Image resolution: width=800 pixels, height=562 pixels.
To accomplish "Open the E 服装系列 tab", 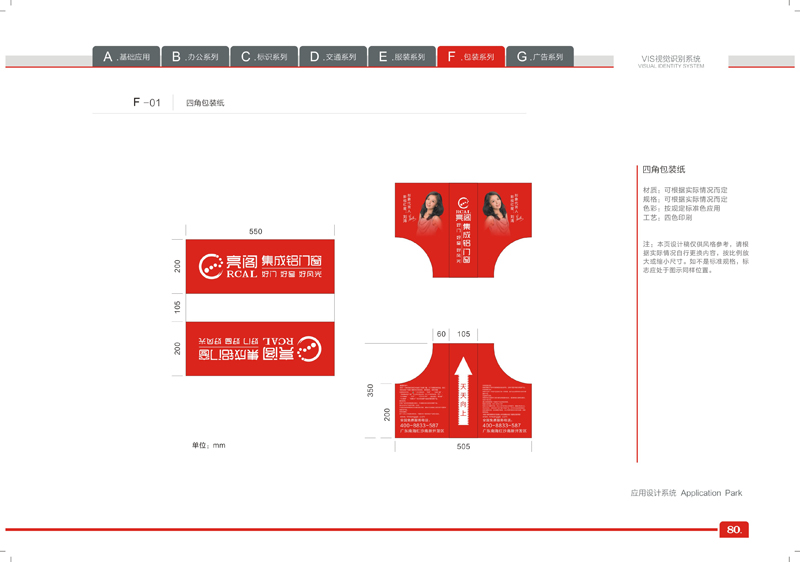I will (x=402, y=57).
